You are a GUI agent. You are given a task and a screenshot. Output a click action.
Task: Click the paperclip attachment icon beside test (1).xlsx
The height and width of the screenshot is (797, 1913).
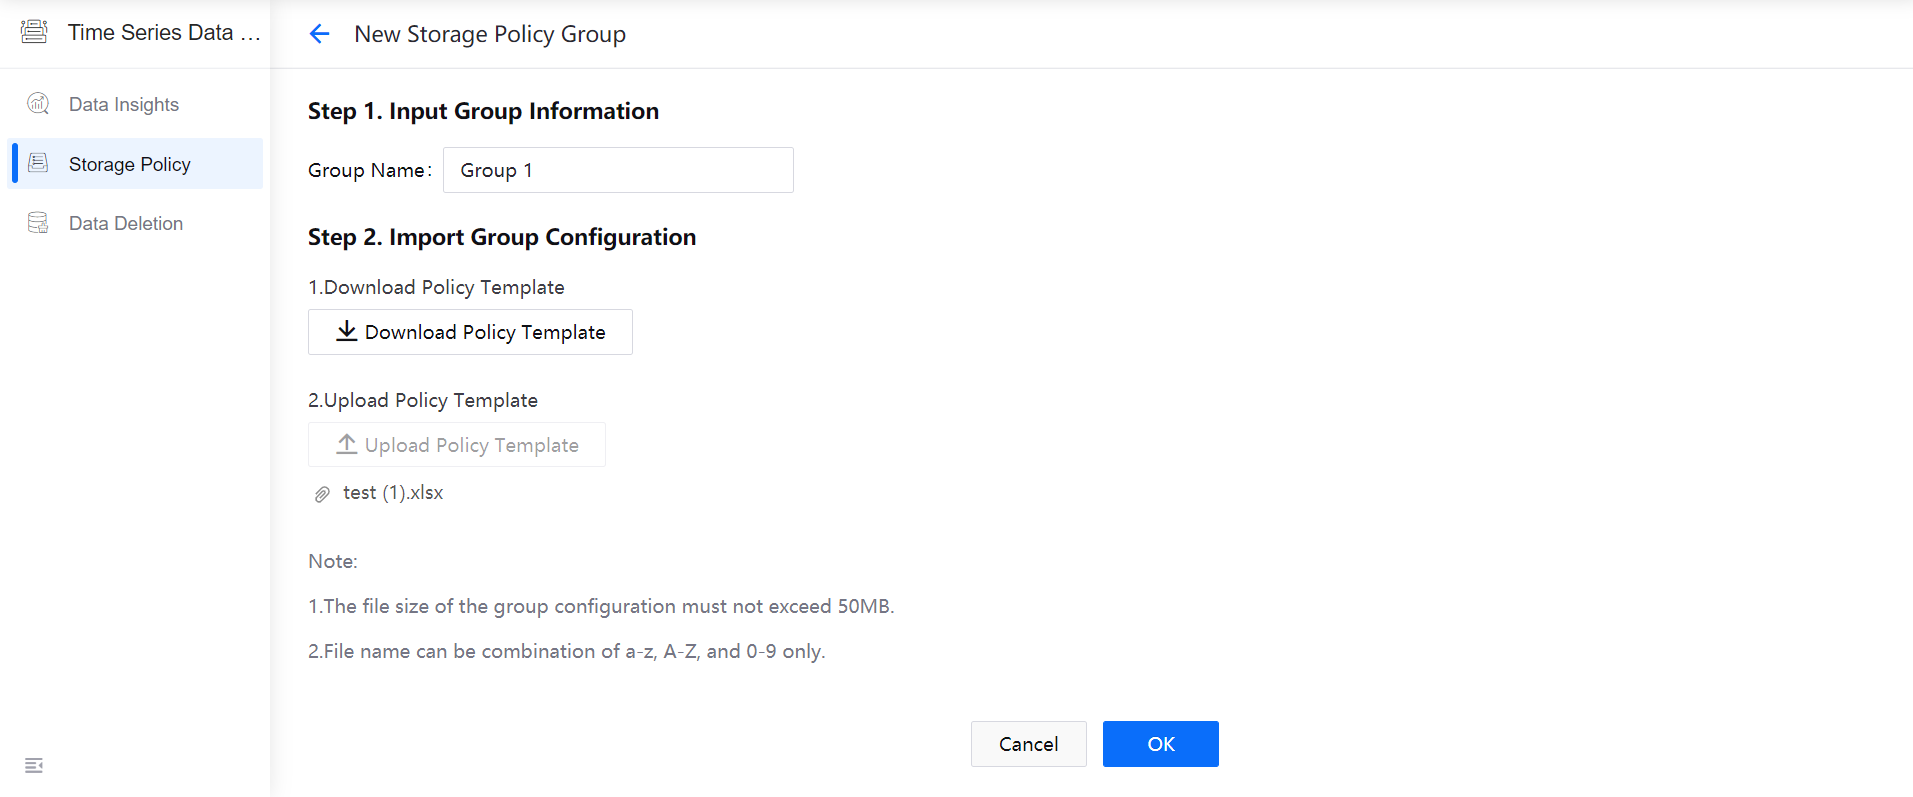322,494
